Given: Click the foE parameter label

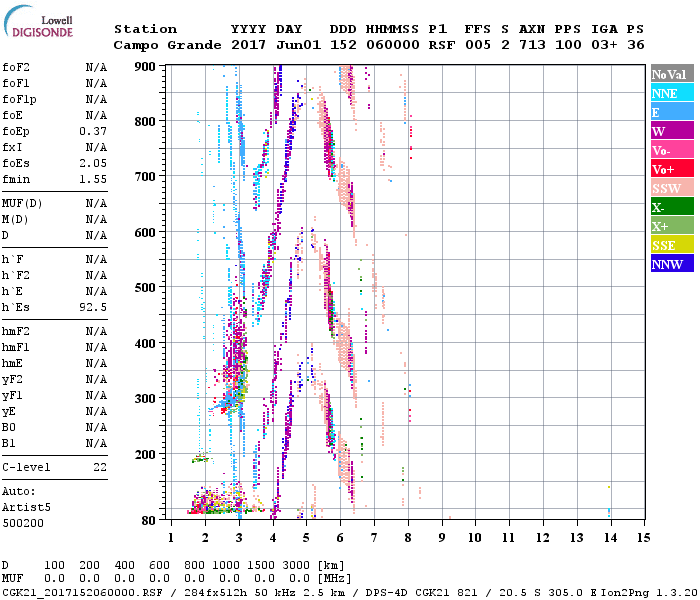Looking at the screenshot, I should 12,115.
